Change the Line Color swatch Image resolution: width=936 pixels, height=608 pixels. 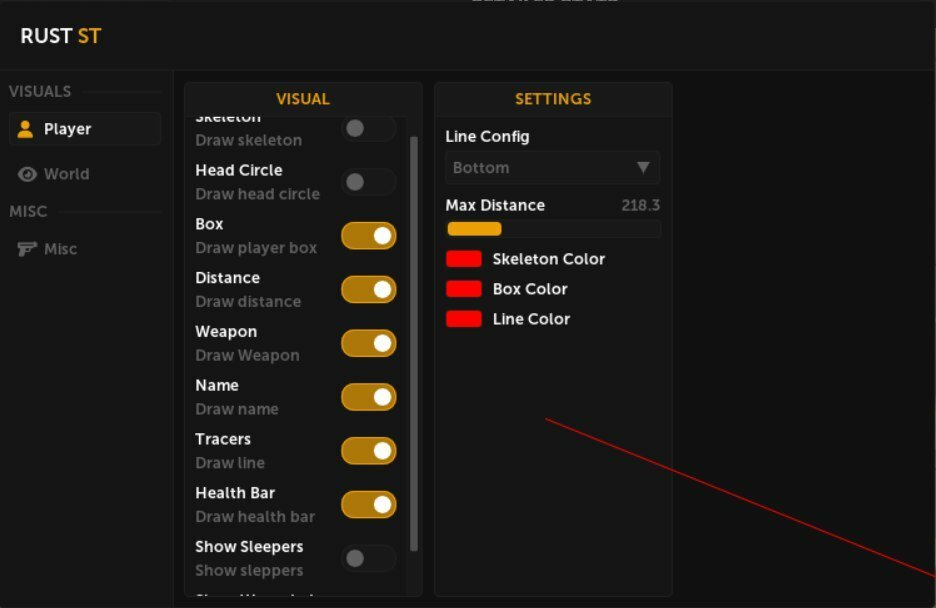point(464,319)
